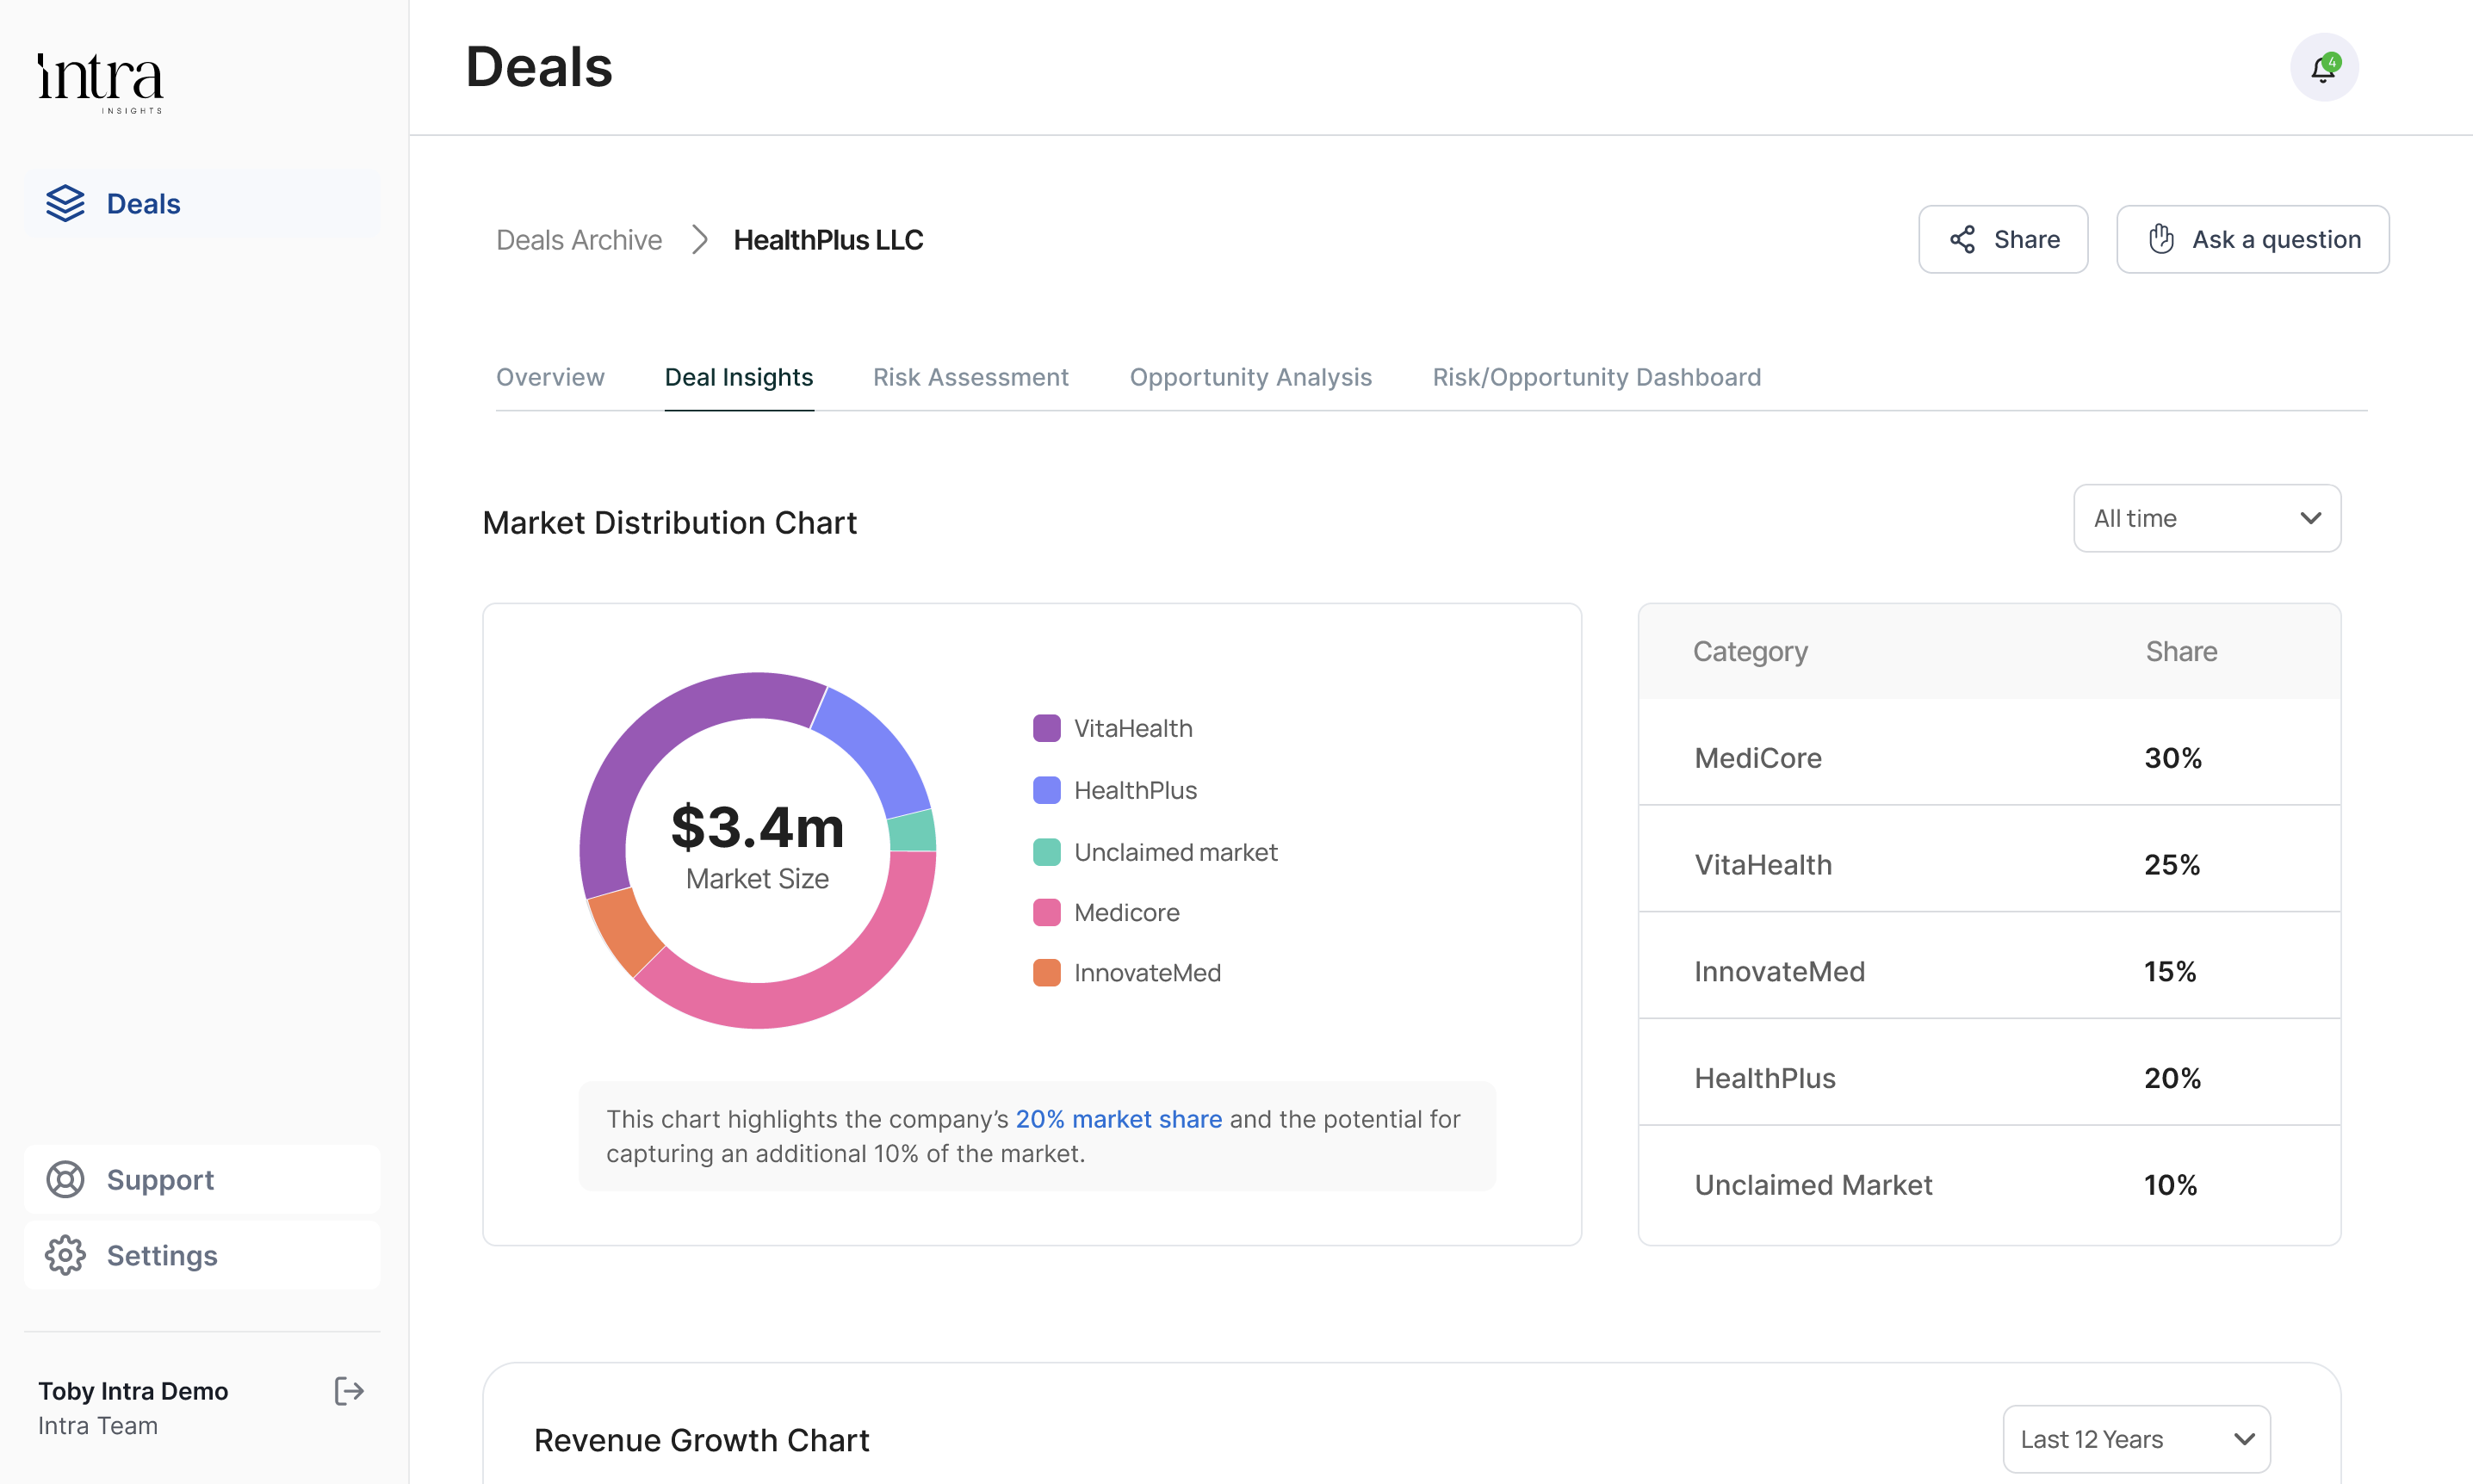The image size is (2473, 1484).
Task: Click the Intra Insights logo
Action: coord(100,82)
